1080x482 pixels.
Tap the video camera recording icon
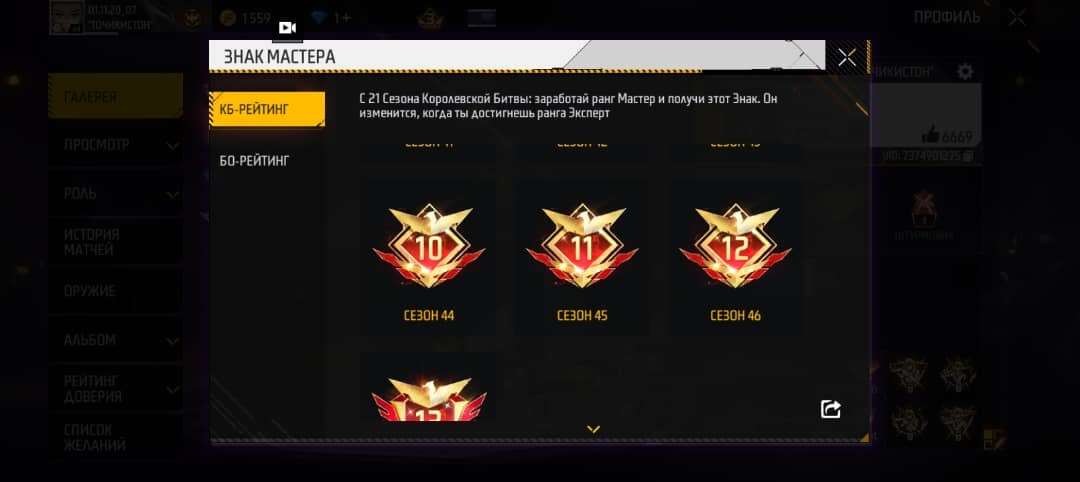[x=288, y=28]
